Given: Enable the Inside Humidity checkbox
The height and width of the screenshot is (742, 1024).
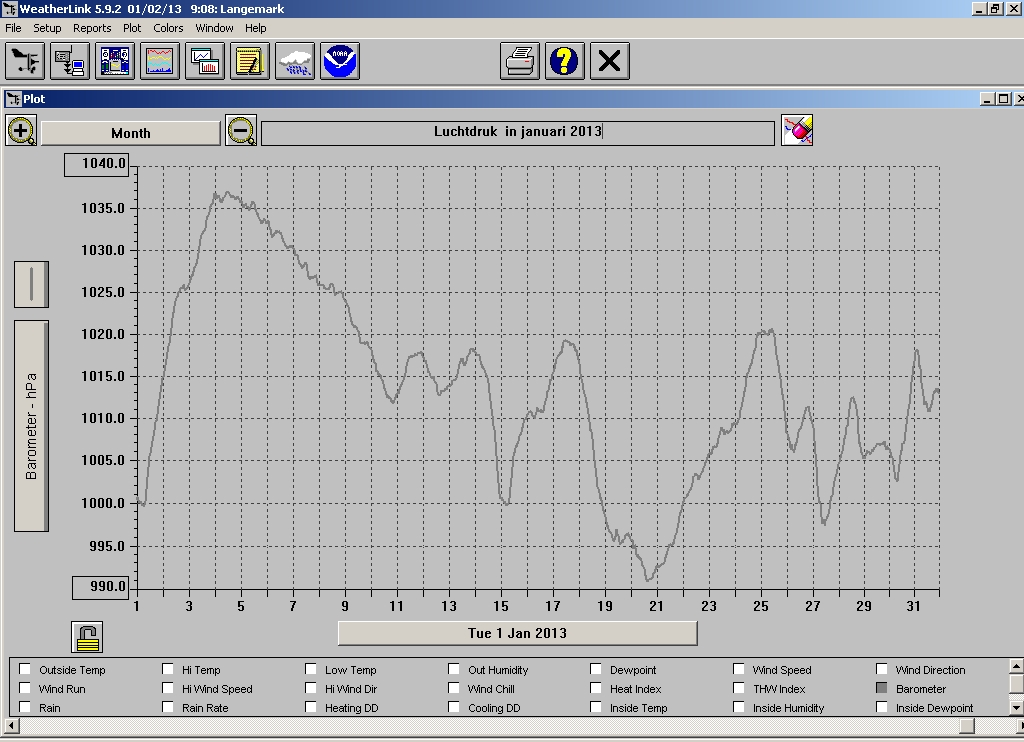Looking at the screenshot, I should click(x=739, y=707).
